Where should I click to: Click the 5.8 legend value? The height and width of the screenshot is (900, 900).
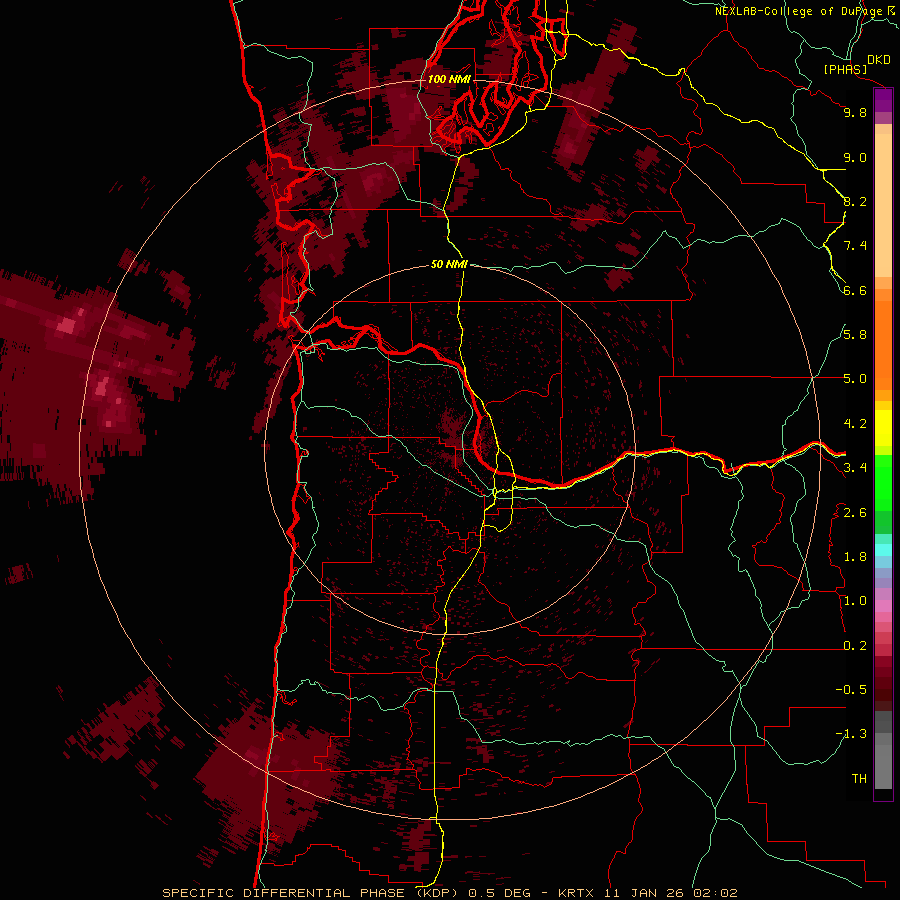tap(855, 335)
